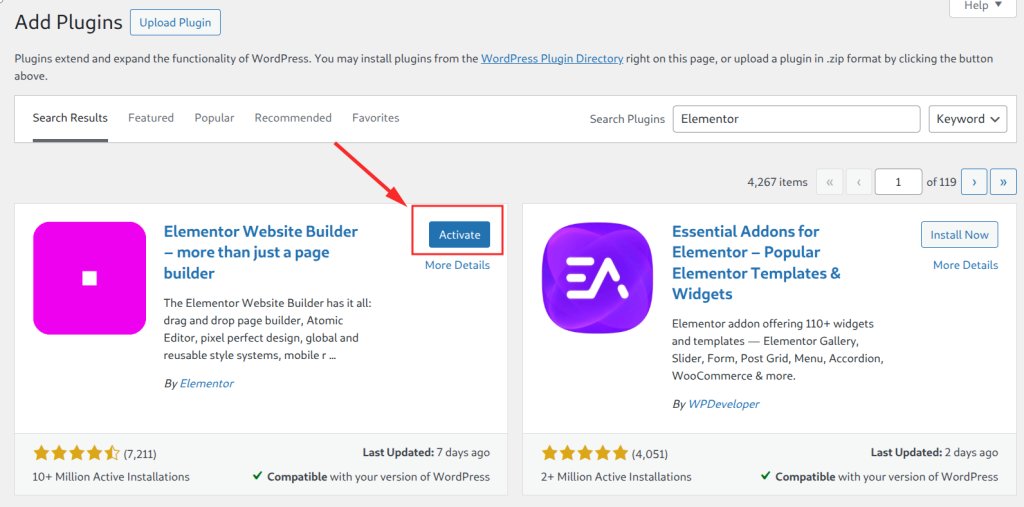Open the Favorites tab
Image resolution: width=1024 pixels, height=507 pixels.
coord(376,118)
